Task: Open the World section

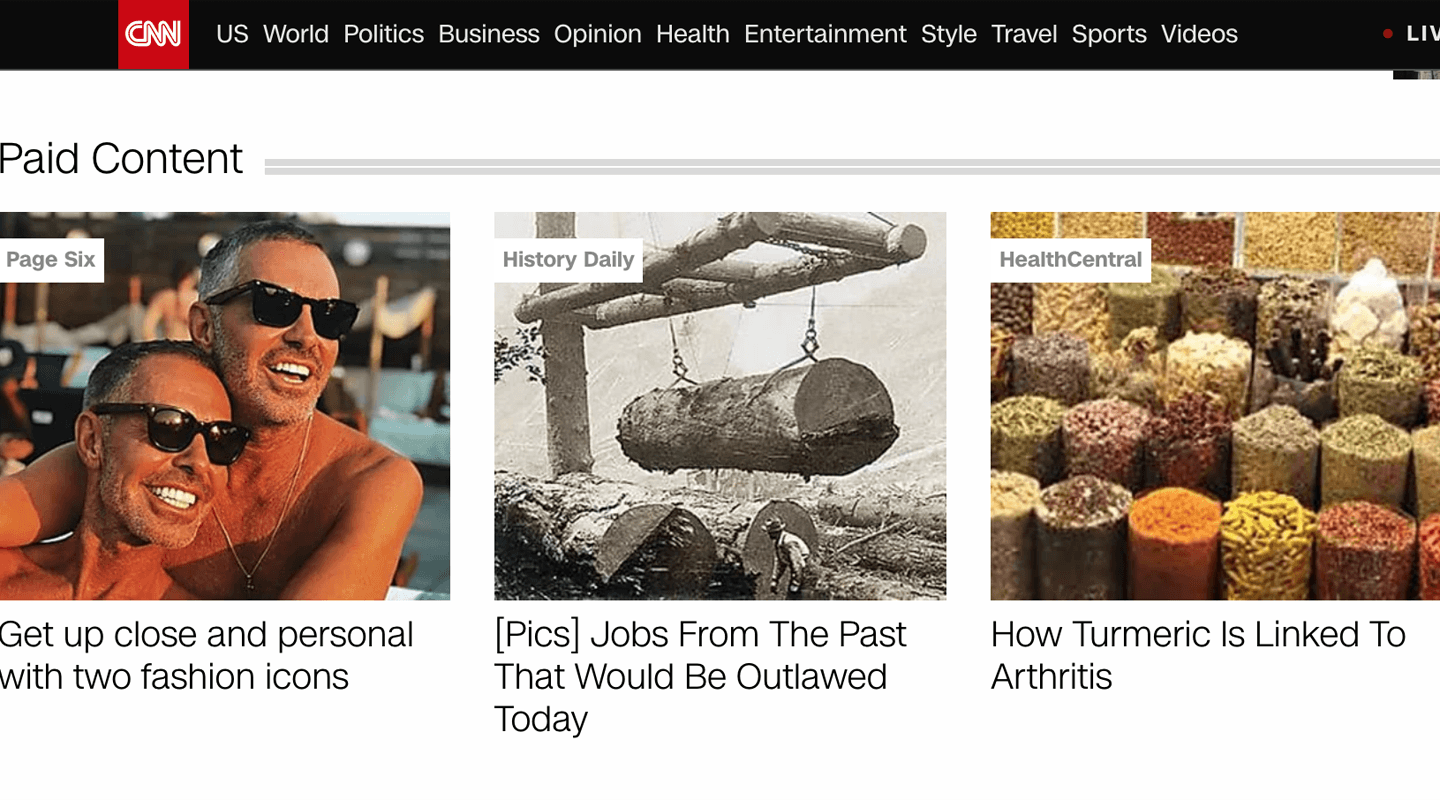Action: click(295, 34)
